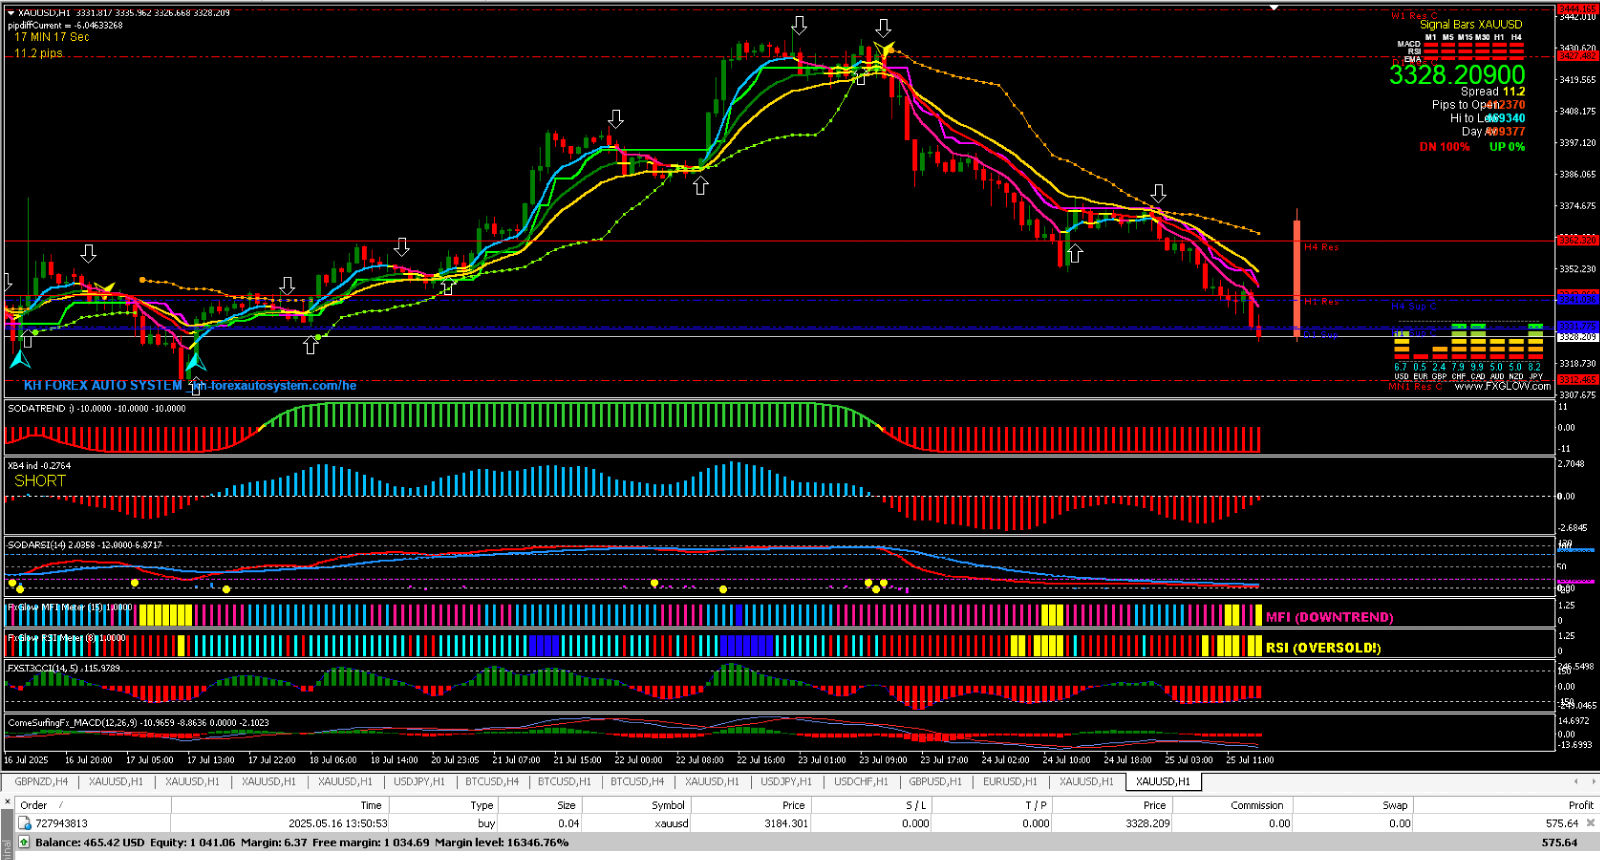Sort orders by the Order column header
The image size is (1600, 860).
click(x=34, y=805)
